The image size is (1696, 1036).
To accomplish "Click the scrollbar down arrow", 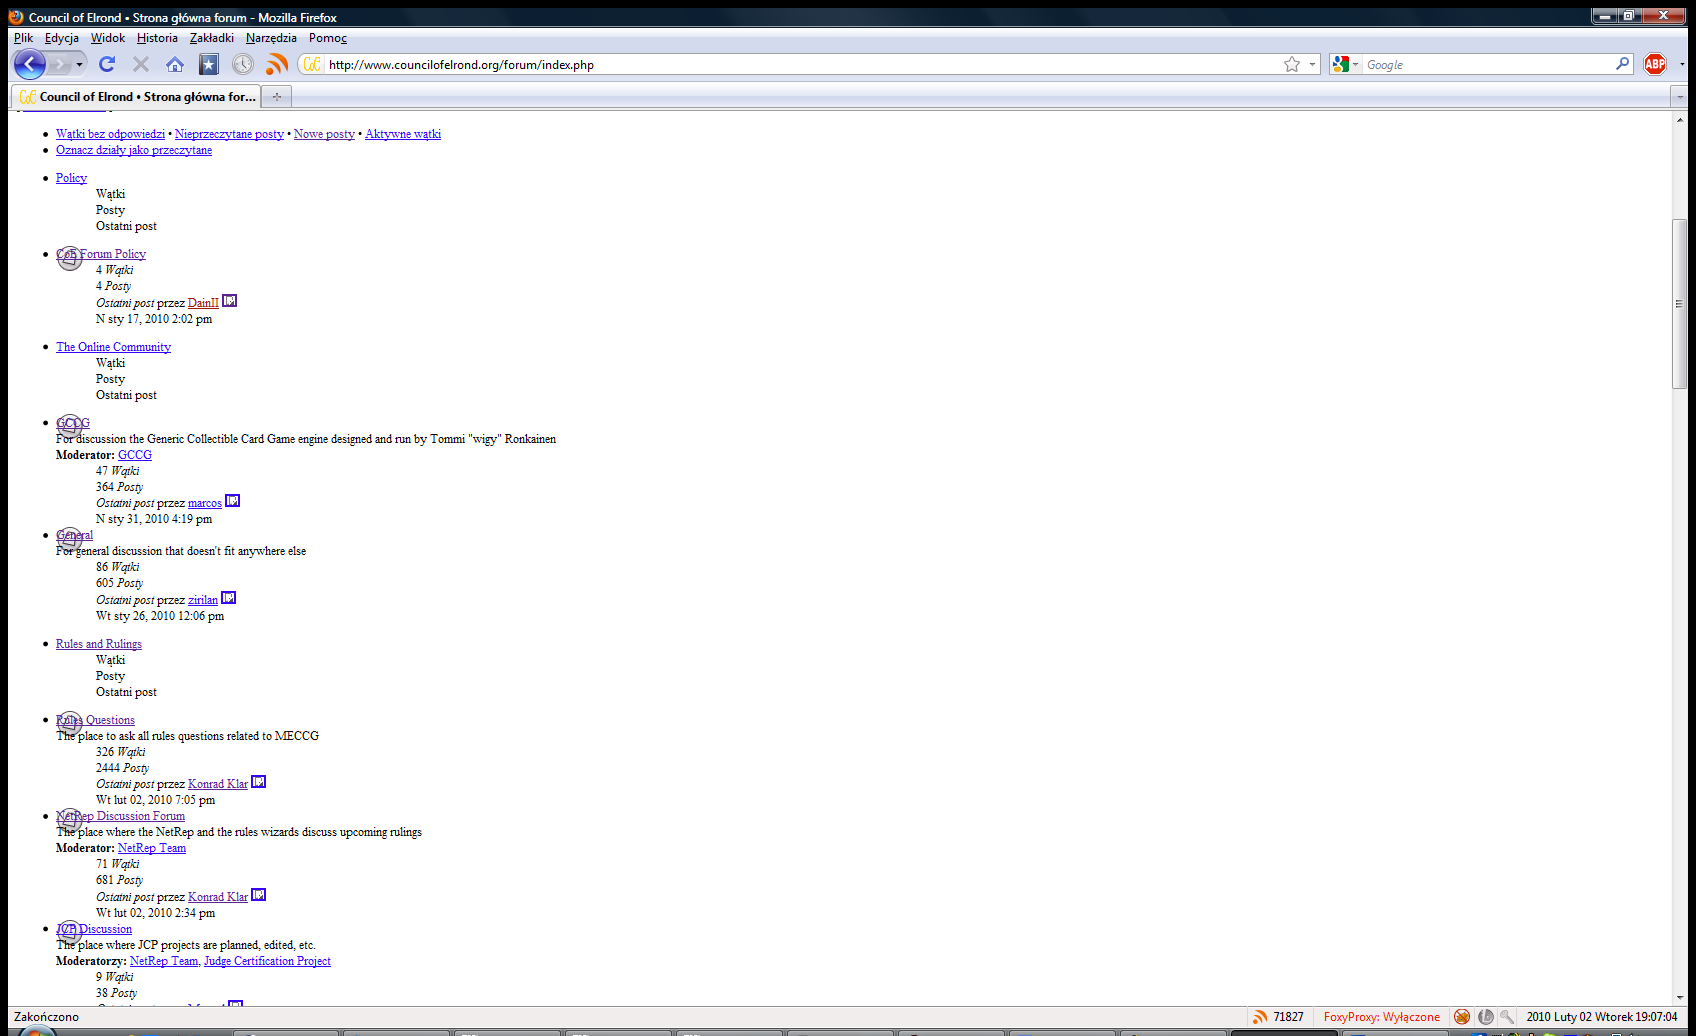I will point(1680,998).
